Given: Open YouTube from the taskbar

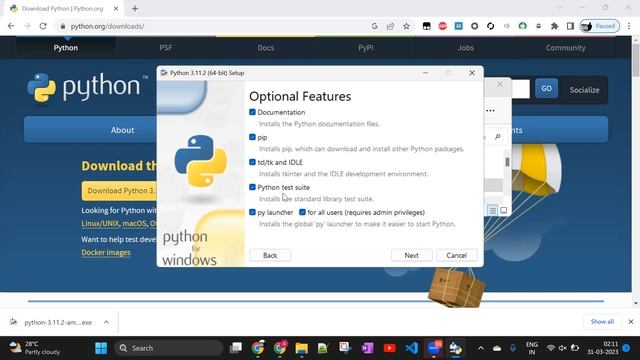Looking at the screenshot, I should [x=389, y=348].
